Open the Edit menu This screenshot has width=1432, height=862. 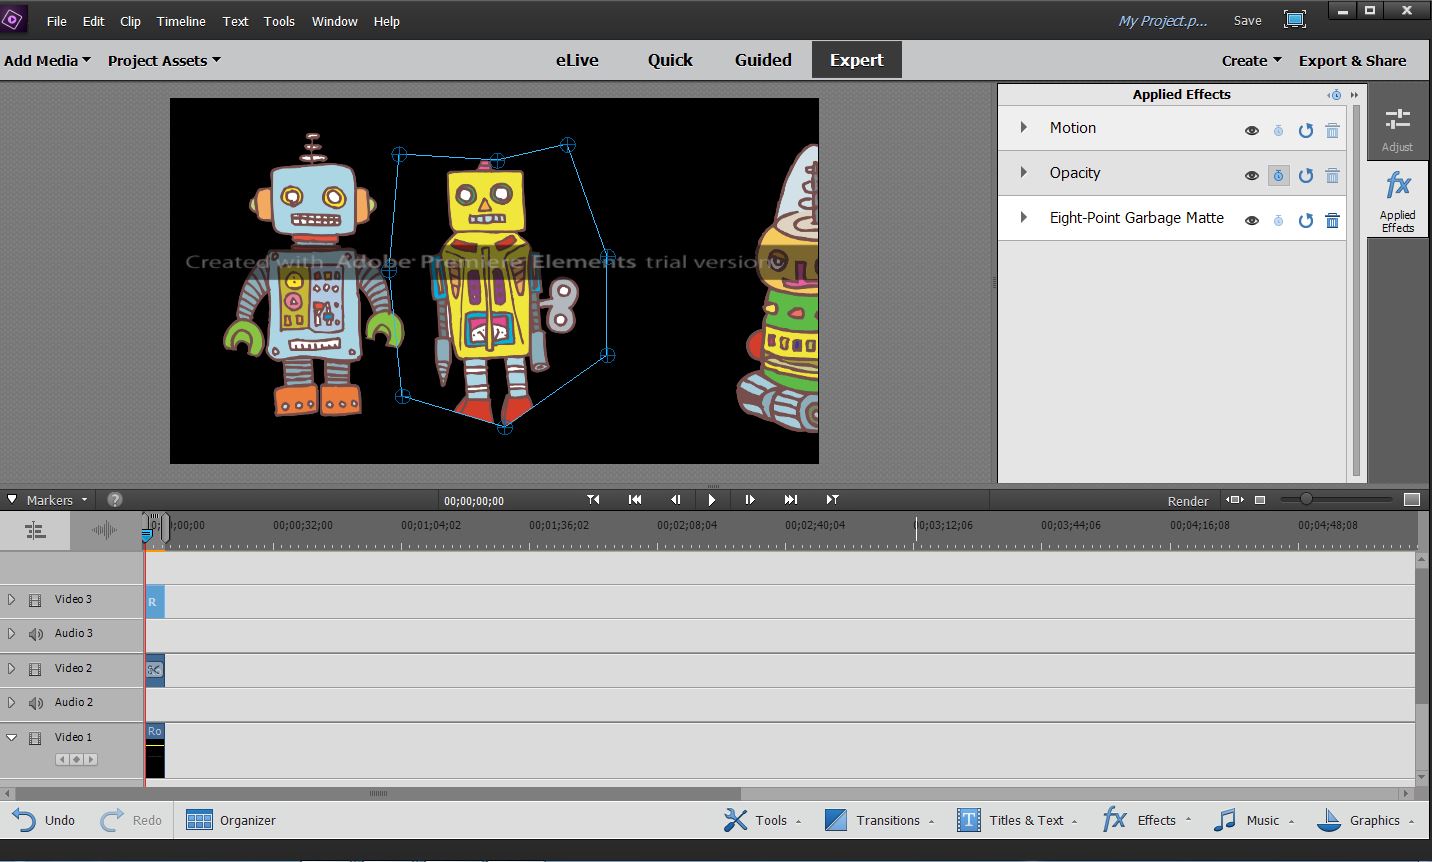click(93, 21)
